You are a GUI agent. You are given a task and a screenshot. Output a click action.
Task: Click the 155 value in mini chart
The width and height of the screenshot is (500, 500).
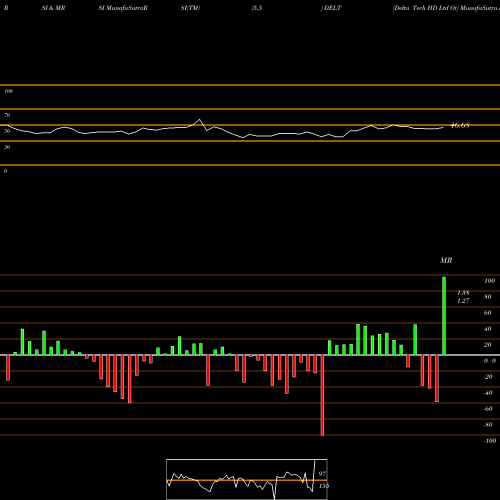click(x=324, y=486)
